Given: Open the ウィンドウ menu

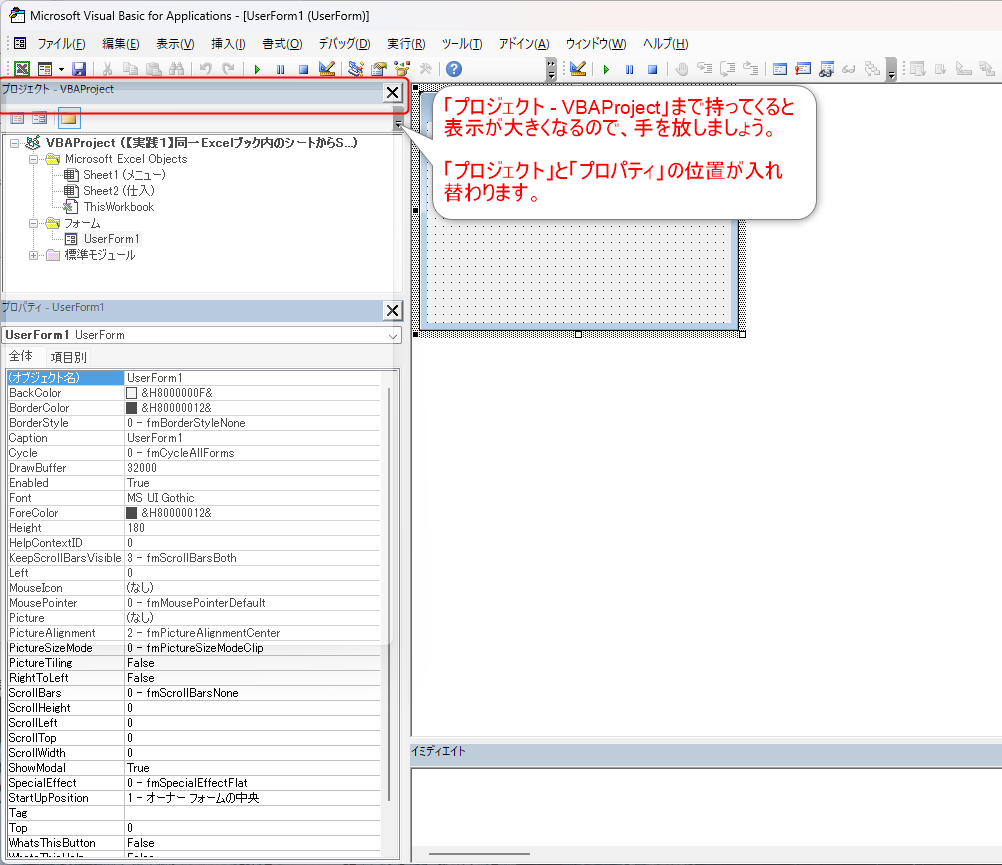Looking at the screenshot, I should (596, 43).
